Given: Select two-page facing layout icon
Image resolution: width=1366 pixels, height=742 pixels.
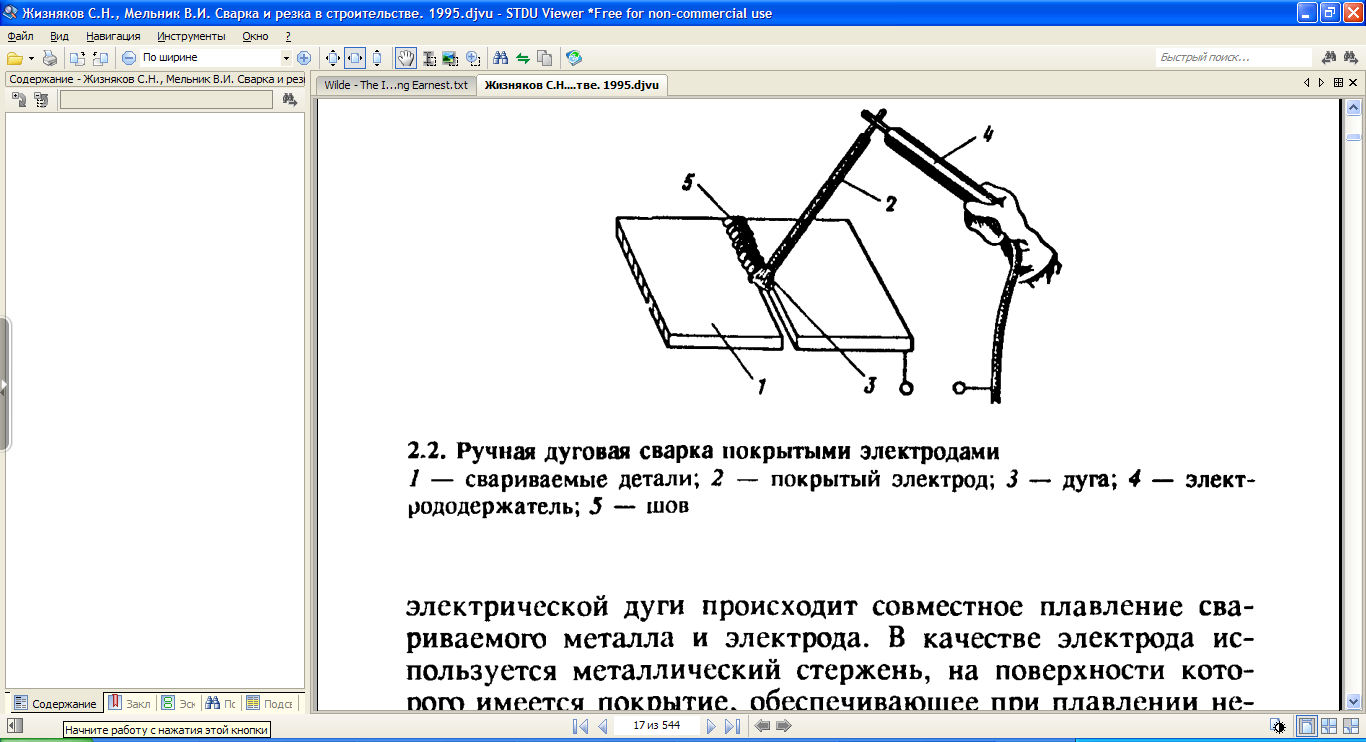Looking at the screenshot, I should click(x=1329, y=726).
